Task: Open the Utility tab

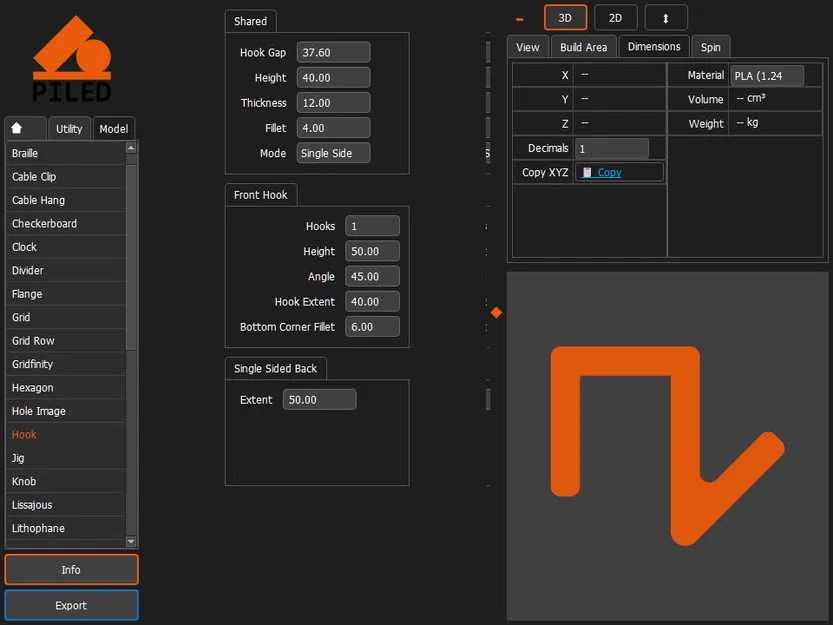Action: pyautogui.click(x=69, y=129)
